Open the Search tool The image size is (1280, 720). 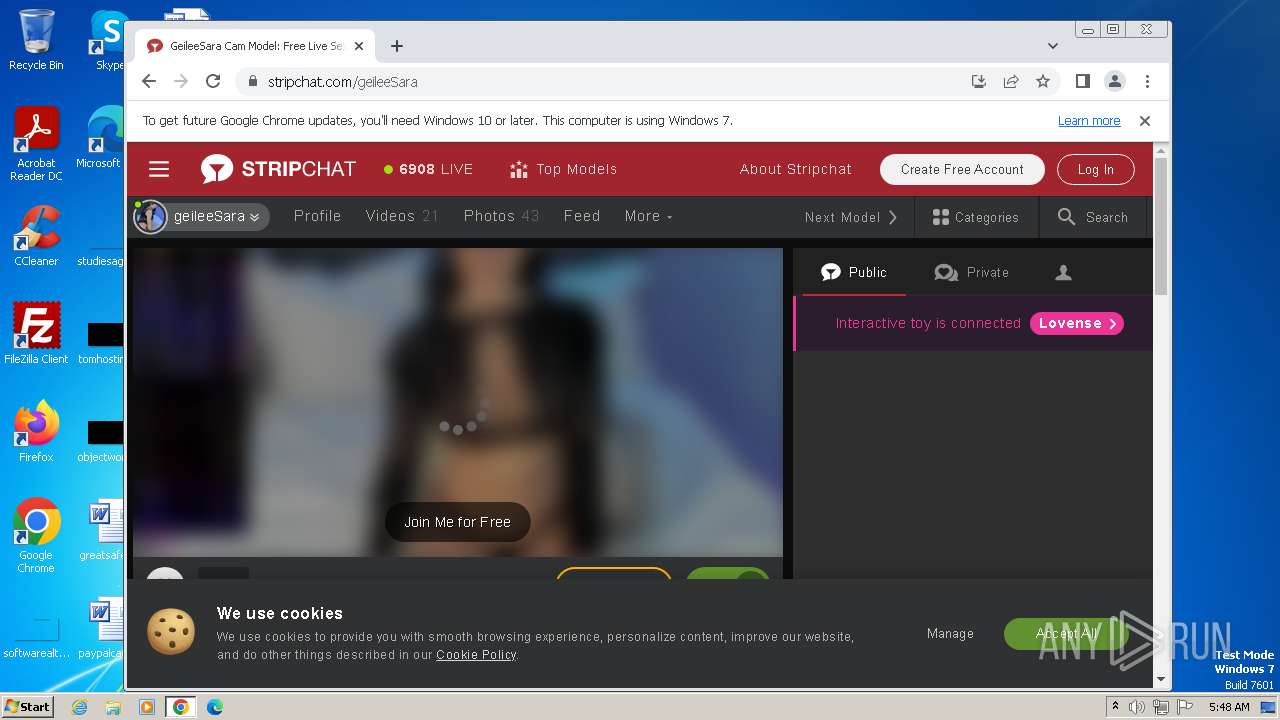[1093, 217]
